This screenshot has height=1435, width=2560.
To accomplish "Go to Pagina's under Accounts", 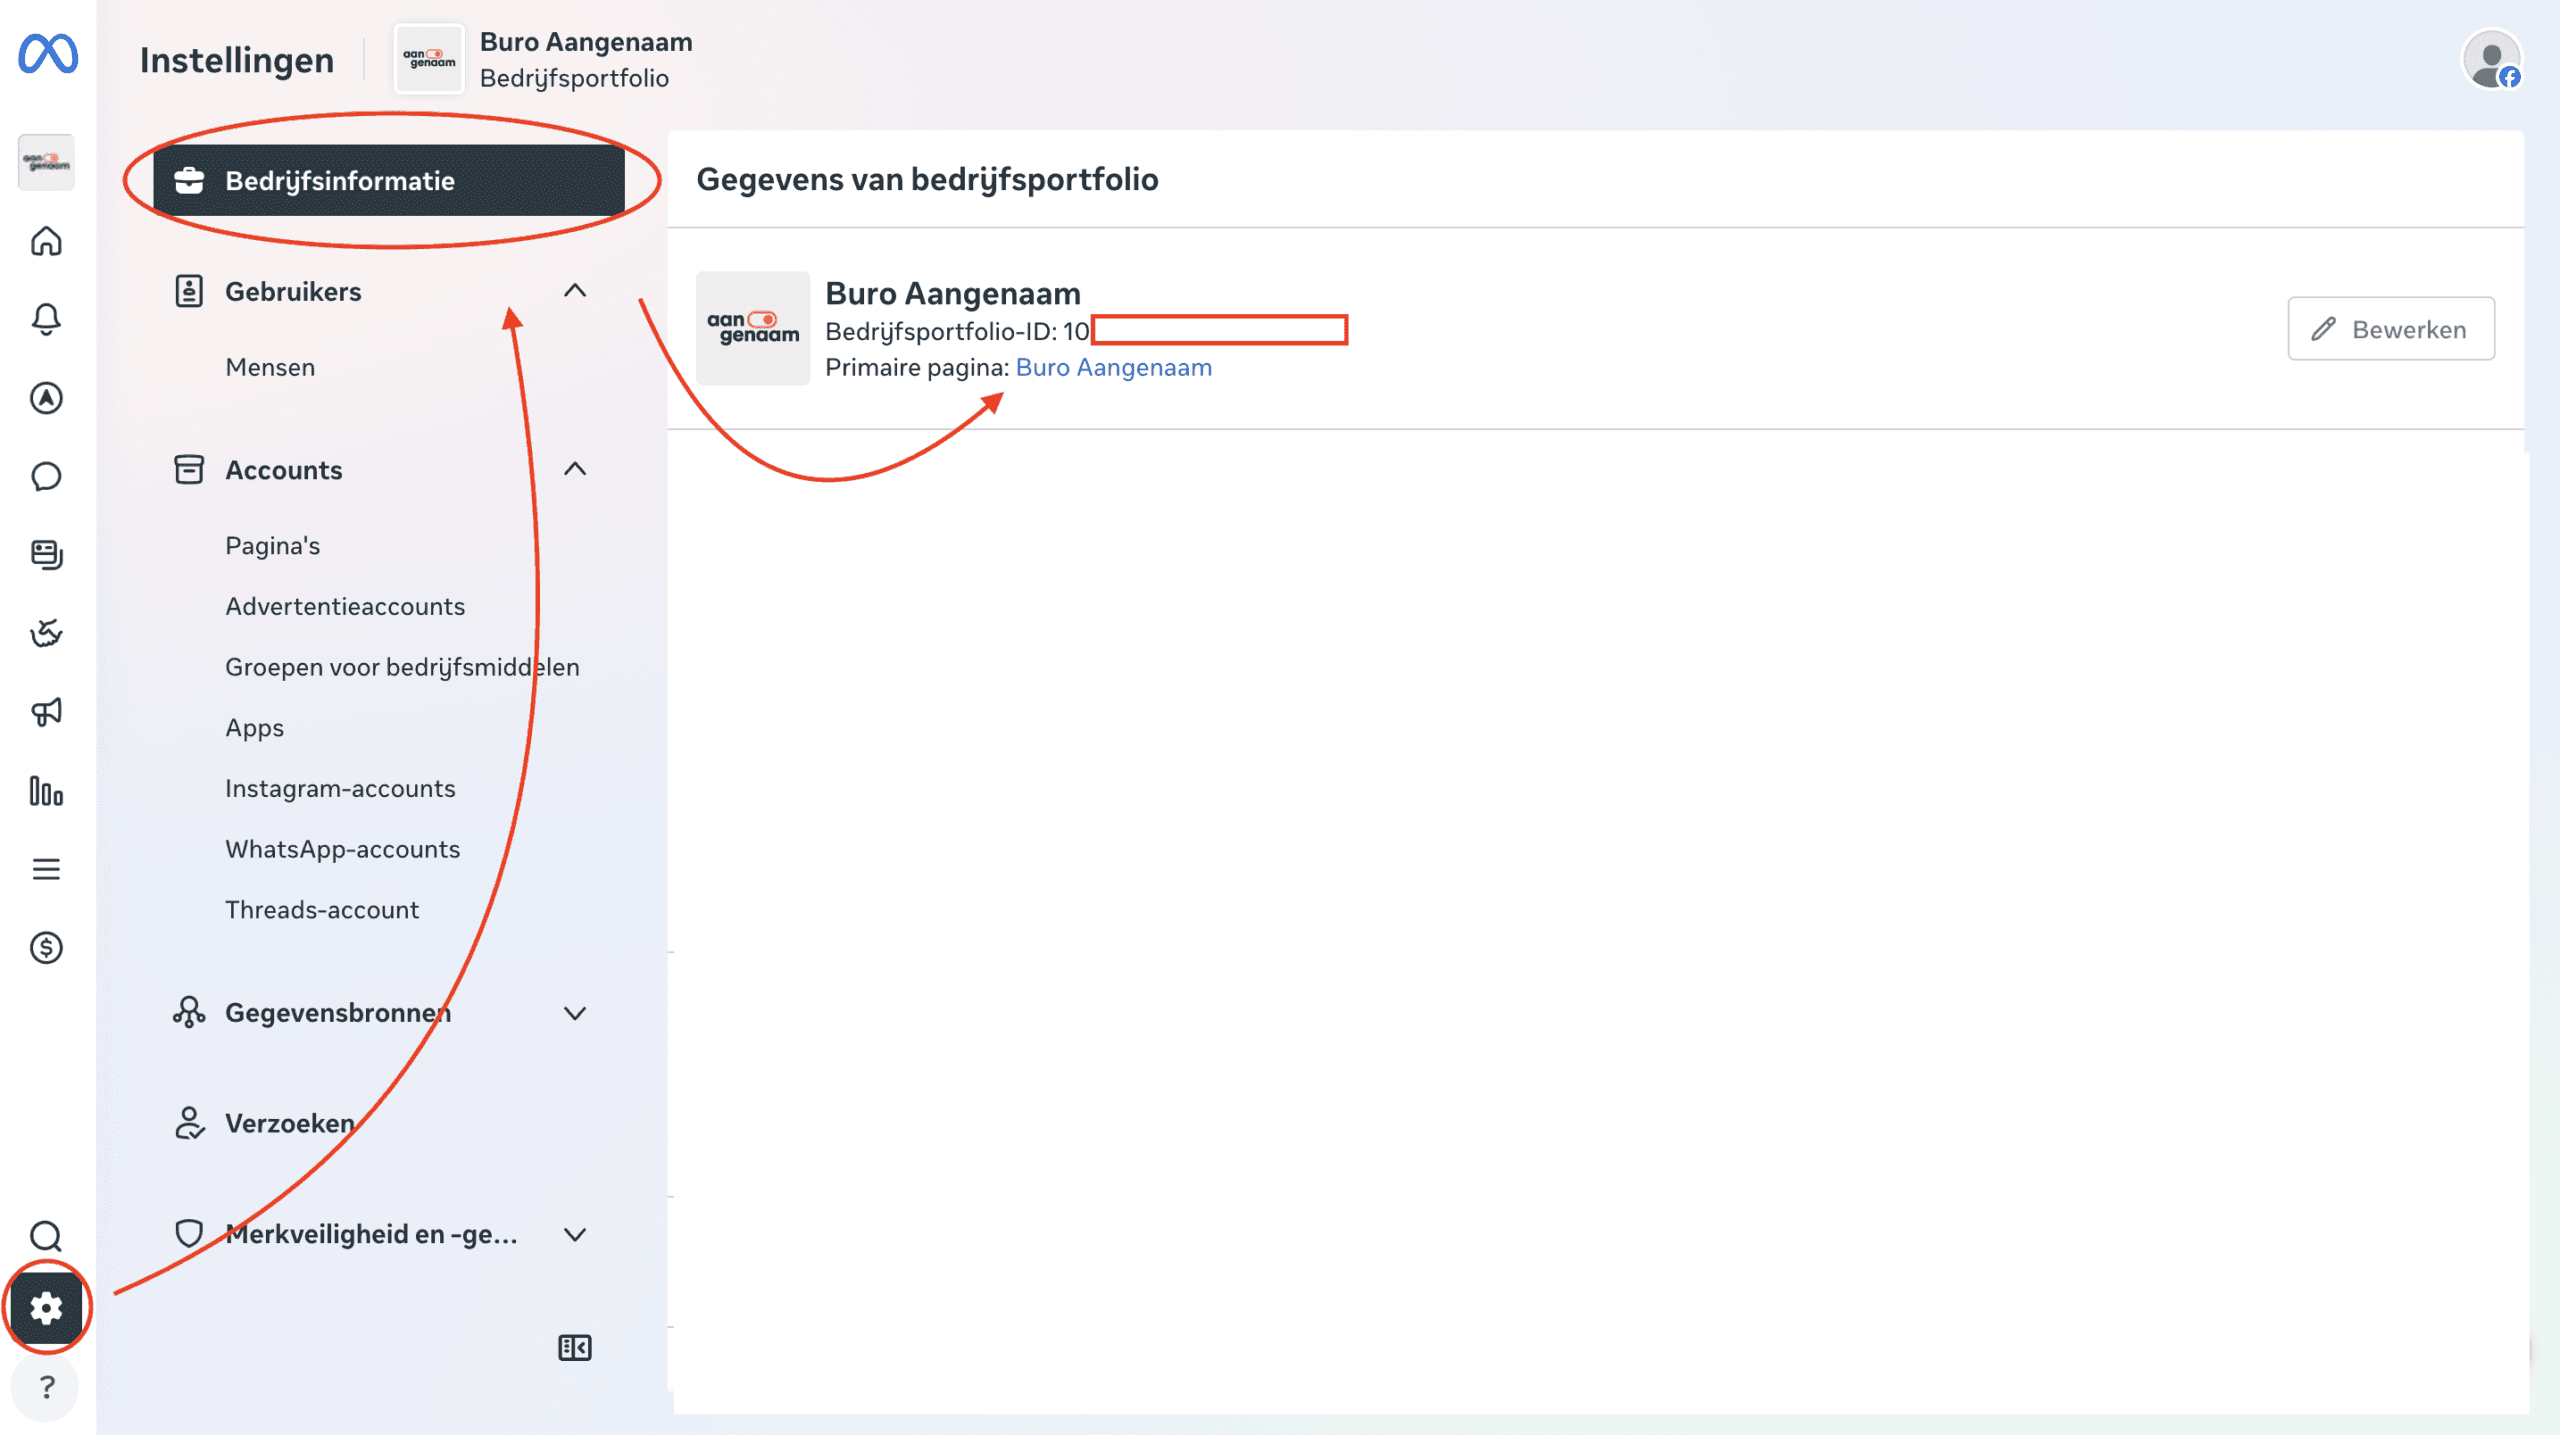I will click(273, 545).
